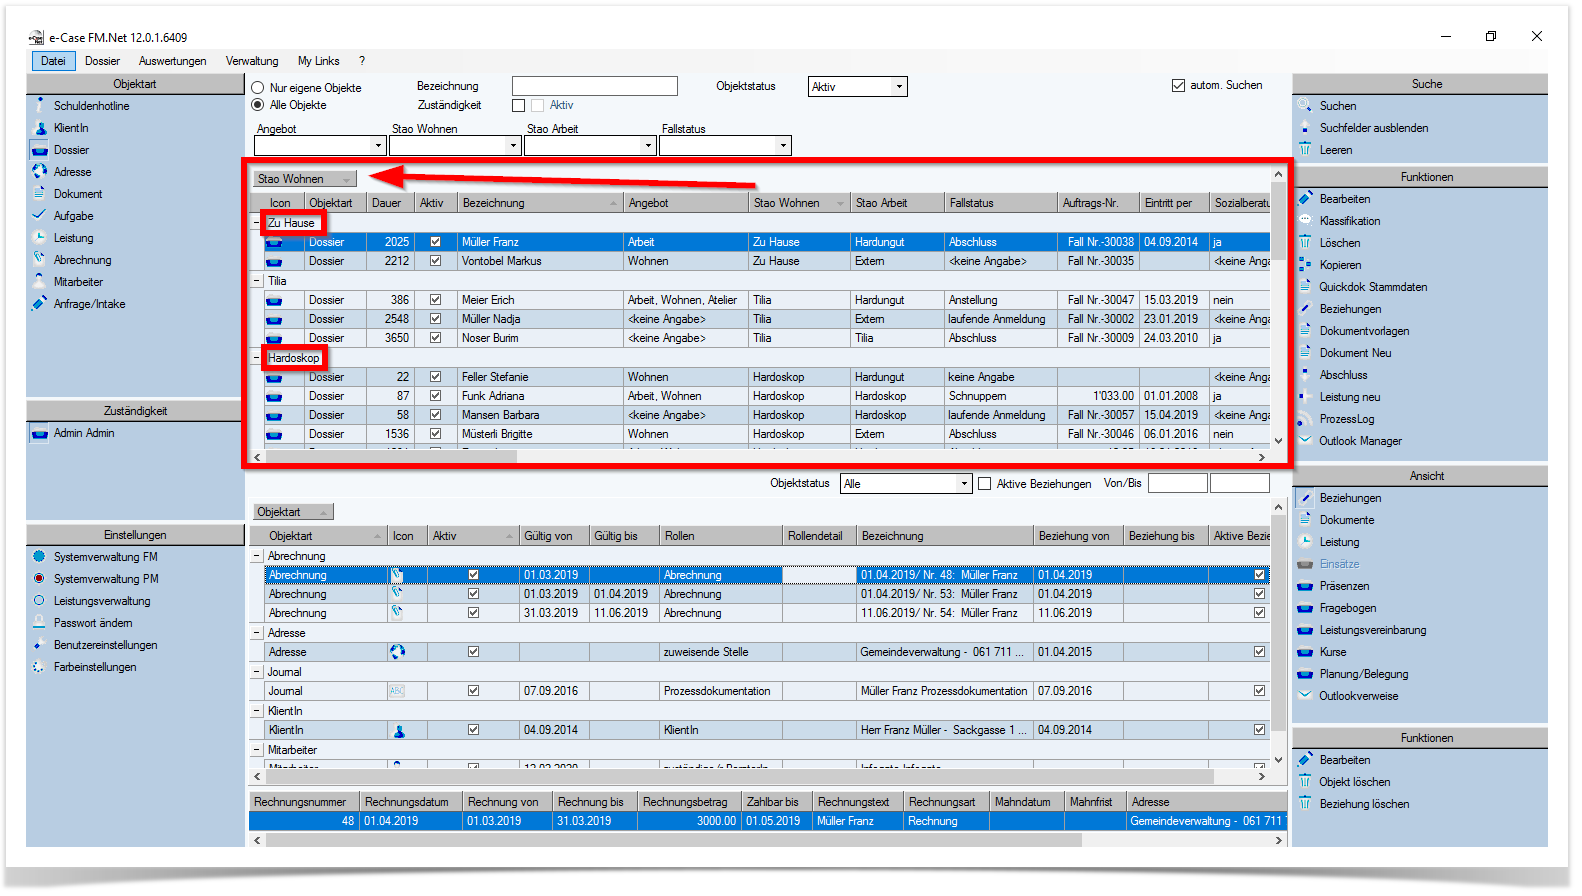Click 'Leistung neu' function
The height and width of the screenshot is (896, 1582).
click(x=1349, y=397)
